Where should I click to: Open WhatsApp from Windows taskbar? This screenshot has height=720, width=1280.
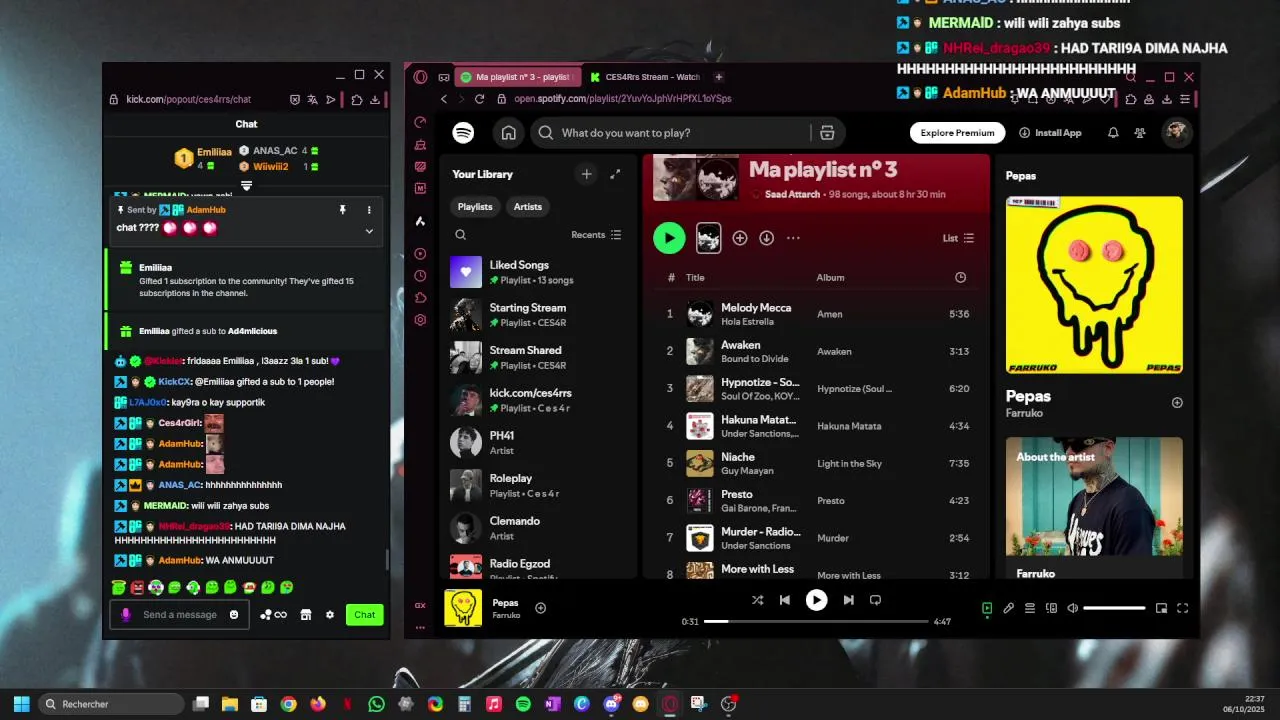point(376,704)
